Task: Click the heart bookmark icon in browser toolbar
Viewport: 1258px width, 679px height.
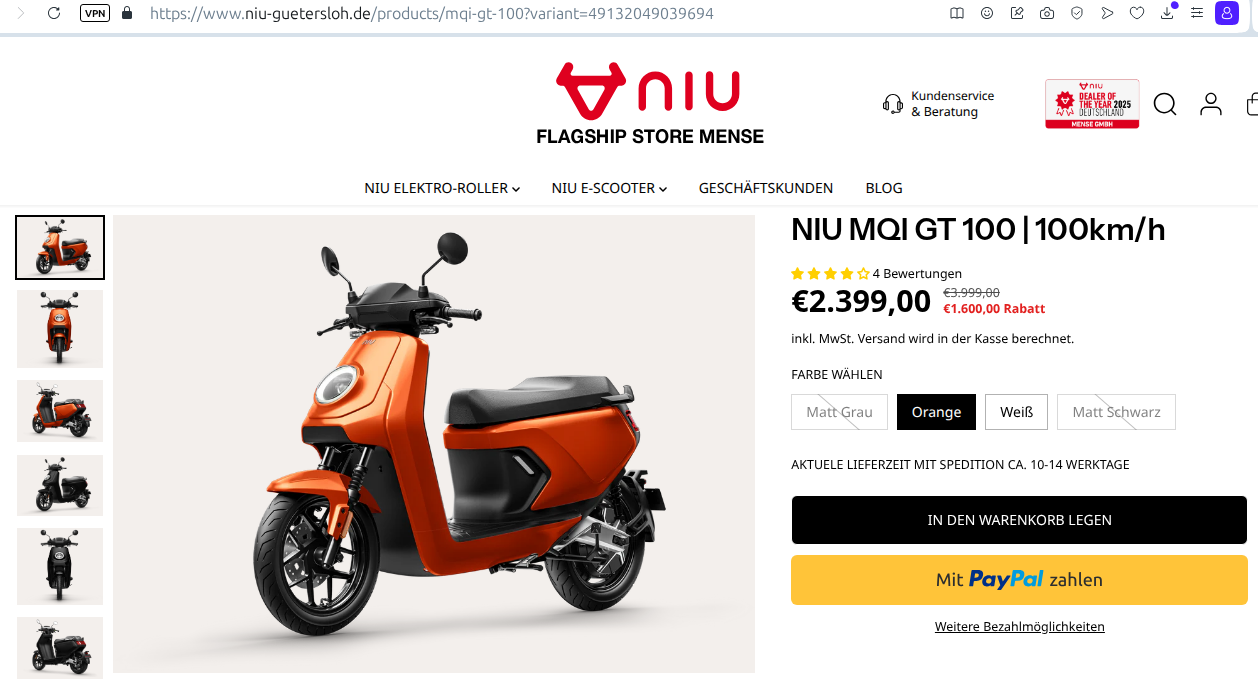Action: (x=1137, y=13)
